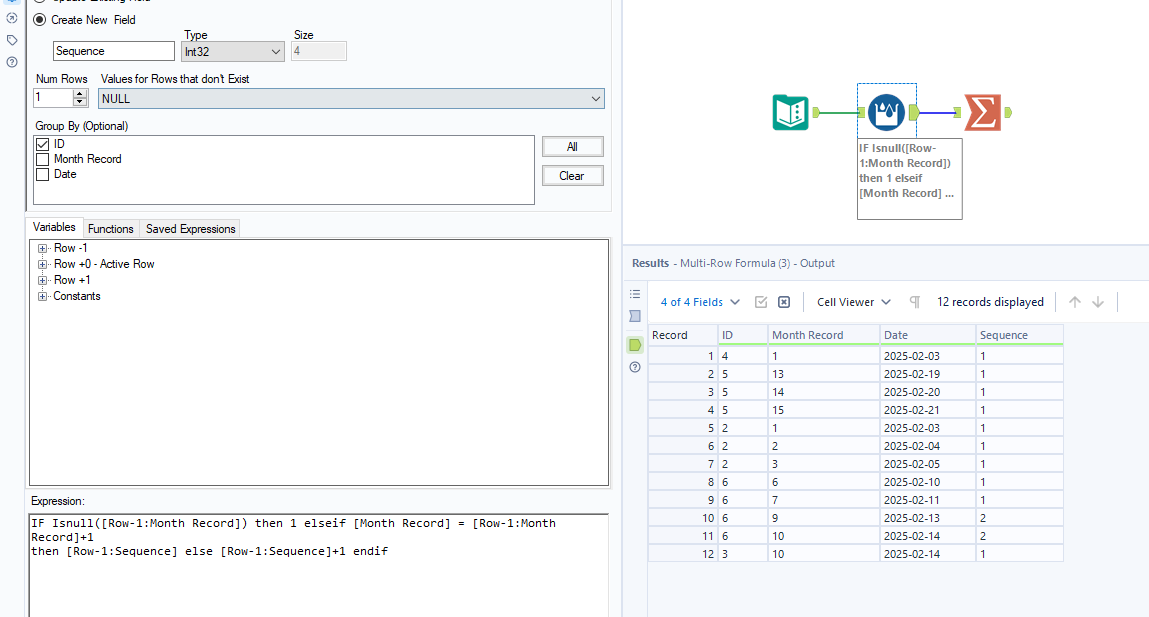This screenshot has width=1149, height=617.
Task: Increase Num Rows with the stepper arrow
Action: [x=80, y=94]
